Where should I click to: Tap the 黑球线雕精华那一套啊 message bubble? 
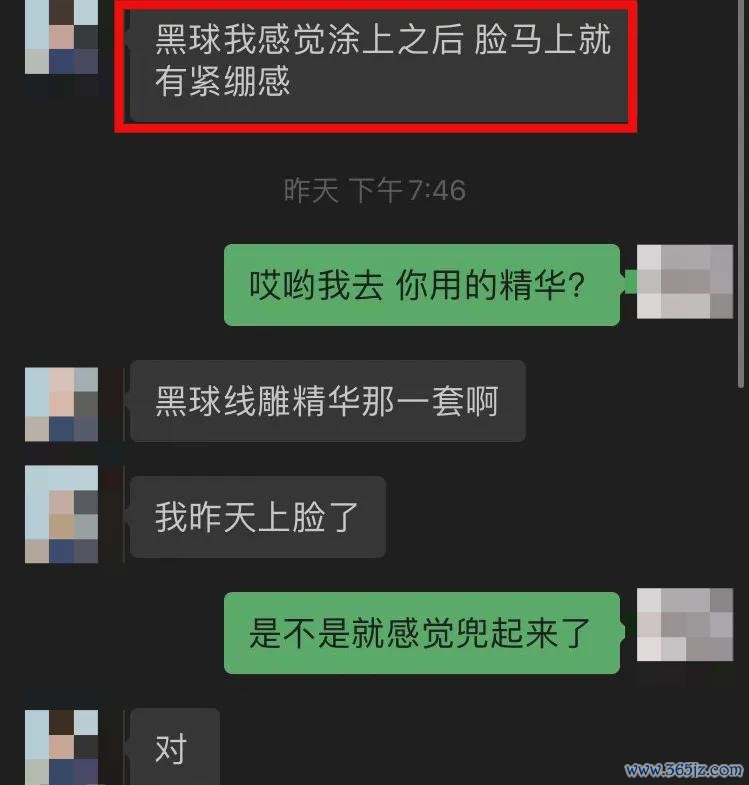tap(328, 401)
